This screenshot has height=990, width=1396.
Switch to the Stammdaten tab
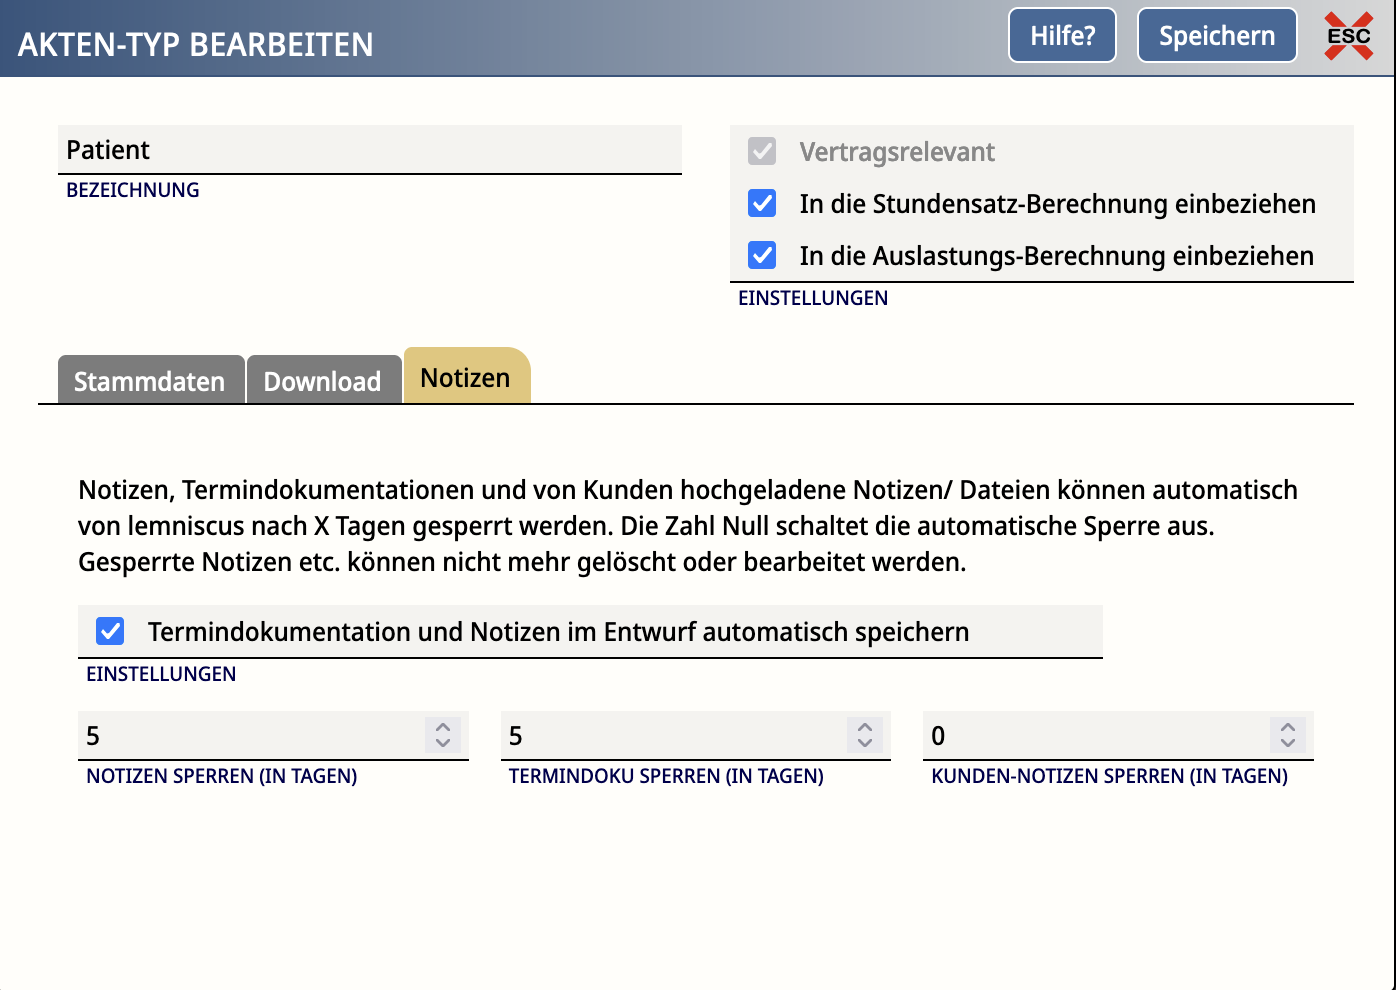click(150, 380)
